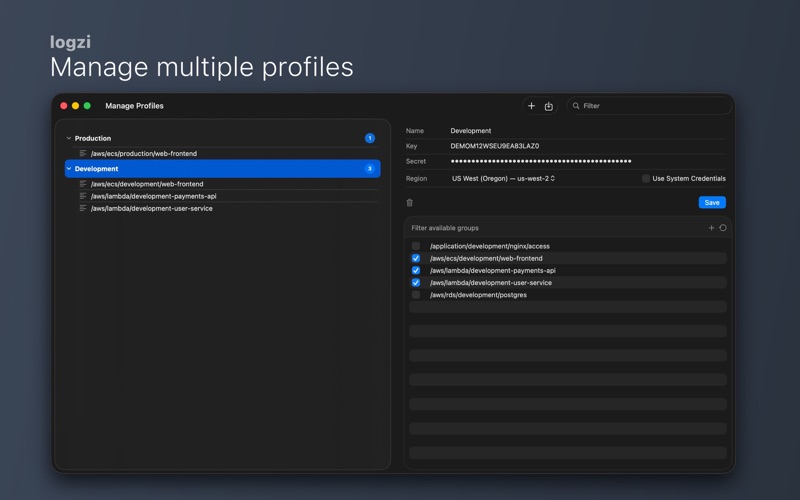The image size is (800, 500).
Task: Click /aws/lambda/development-user-service label in groups list
Action: coord(491,283)
